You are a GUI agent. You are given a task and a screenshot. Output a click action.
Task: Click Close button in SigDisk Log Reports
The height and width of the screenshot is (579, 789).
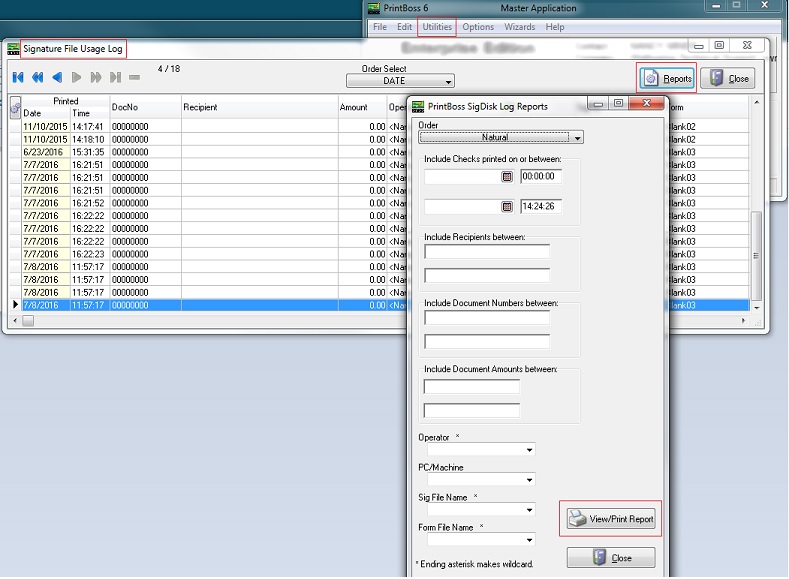(611, 558)
